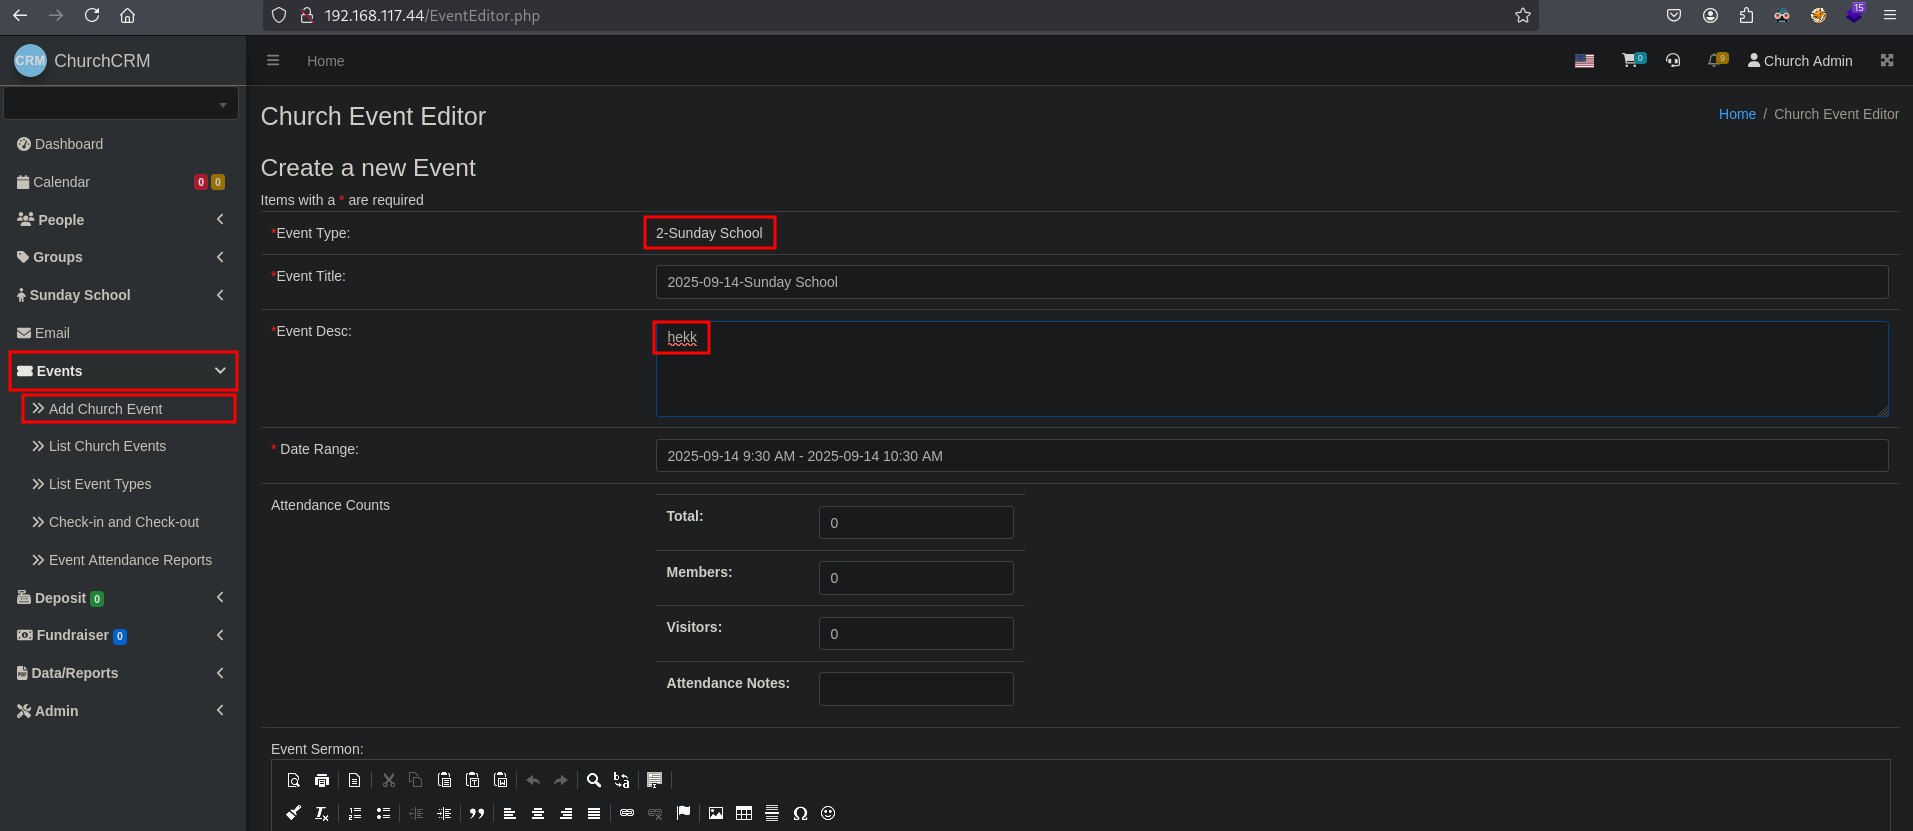
Task: Toggle center alignment in editor
Action: [538, 813]
